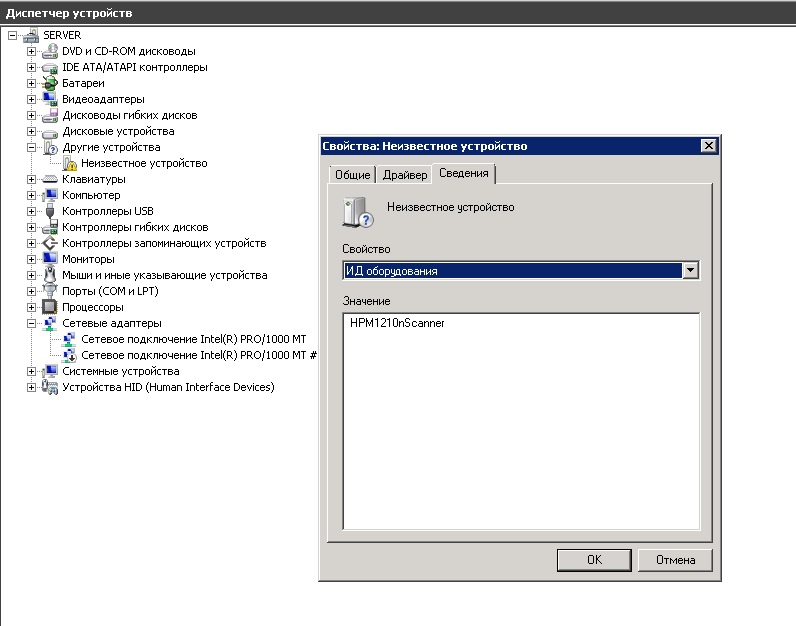This screenshot has height=626, width=796.
Task: Click the DVD и CD-ROM дисководы icon
Action: [50, 51]
